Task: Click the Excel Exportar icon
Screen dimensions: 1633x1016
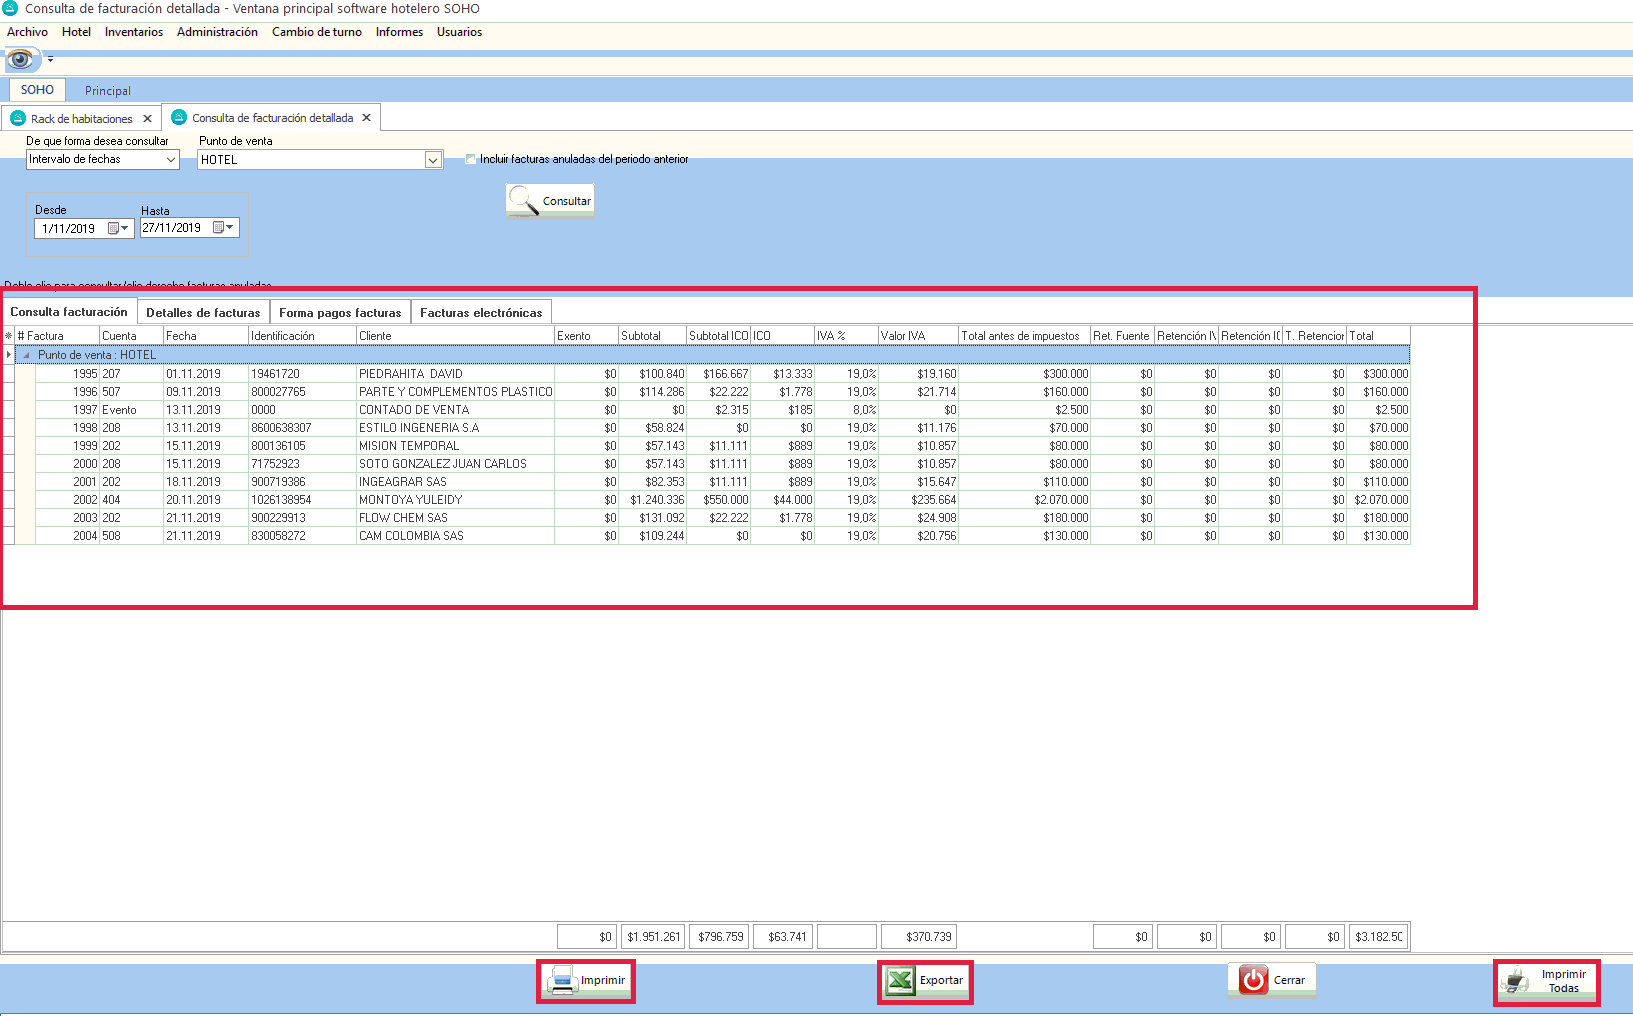Action: 901,981
